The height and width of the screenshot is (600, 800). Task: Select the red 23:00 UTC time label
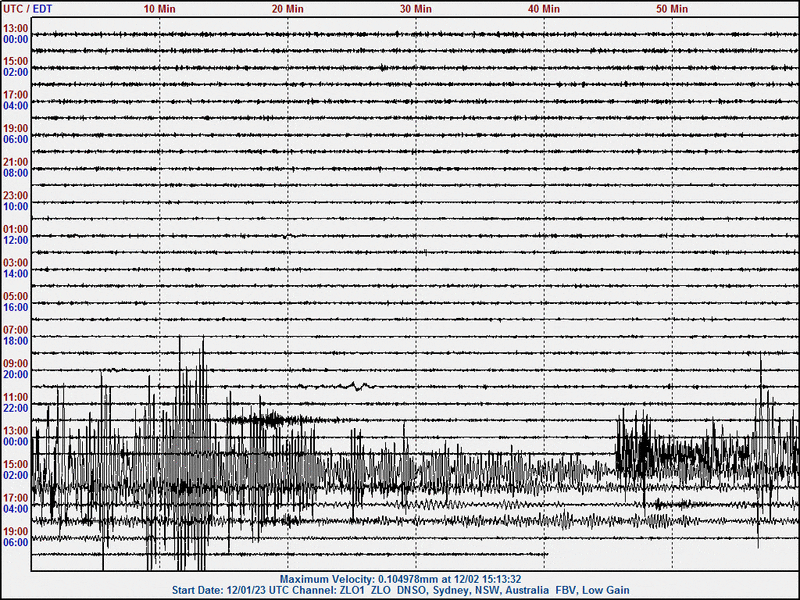pyautogui.click(x=16, y=195)
